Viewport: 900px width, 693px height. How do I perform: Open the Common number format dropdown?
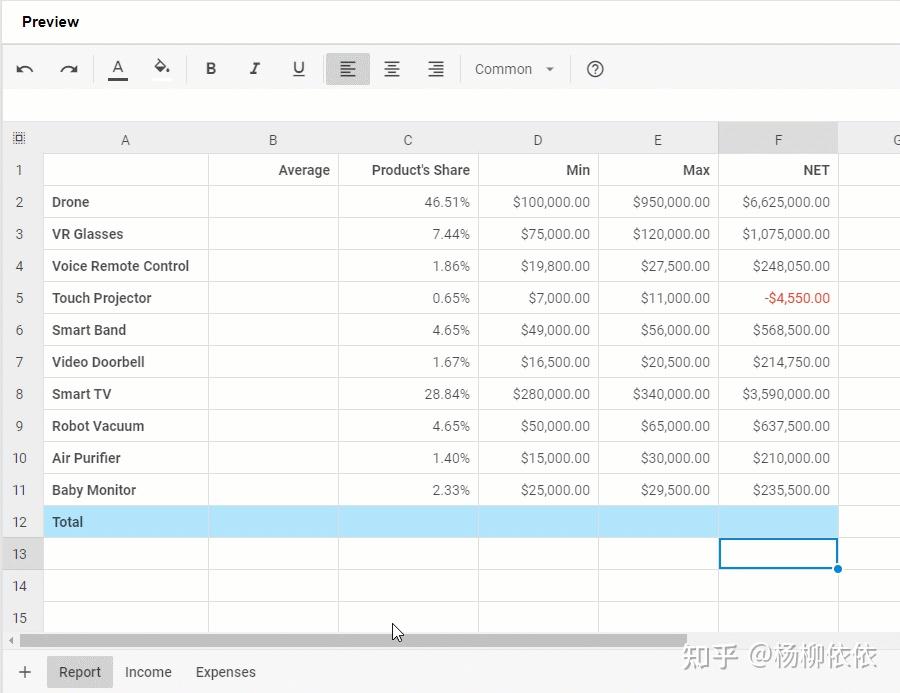pyautogui.click(x=513, y=68)
